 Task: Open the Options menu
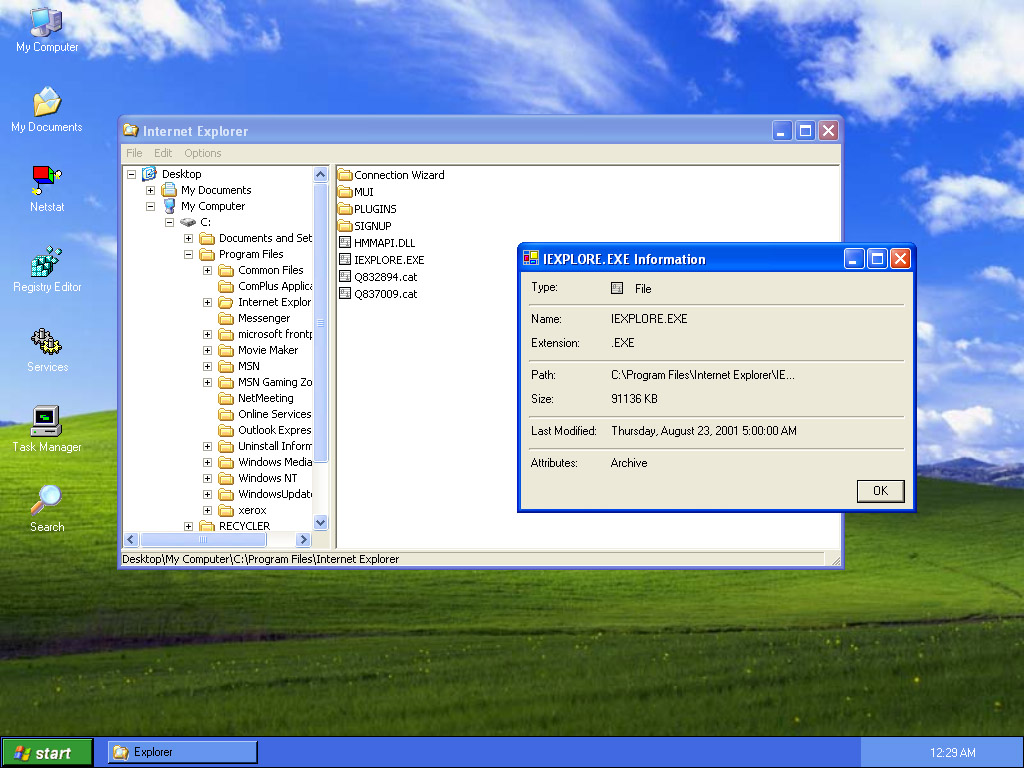coord(202,153)
